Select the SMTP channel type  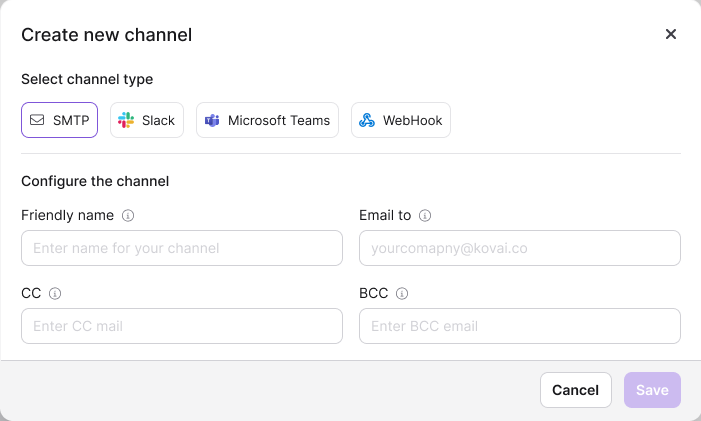coord(59,120)
